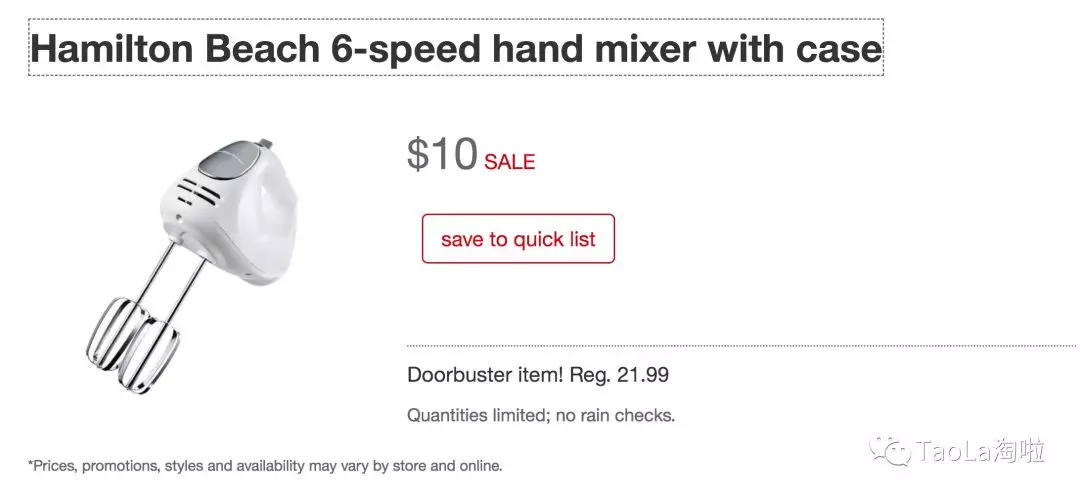Click the red SALE label
Screen dimensions: 1080x498
pyautogui.click(x=510, y=162)
